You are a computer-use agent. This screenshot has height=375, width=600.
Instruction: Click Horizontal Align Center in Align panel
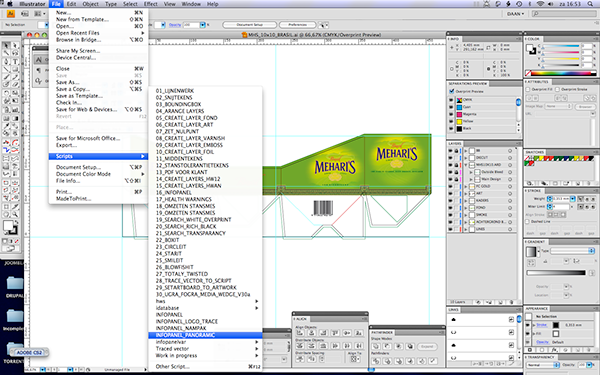click(x=311, y=333)
